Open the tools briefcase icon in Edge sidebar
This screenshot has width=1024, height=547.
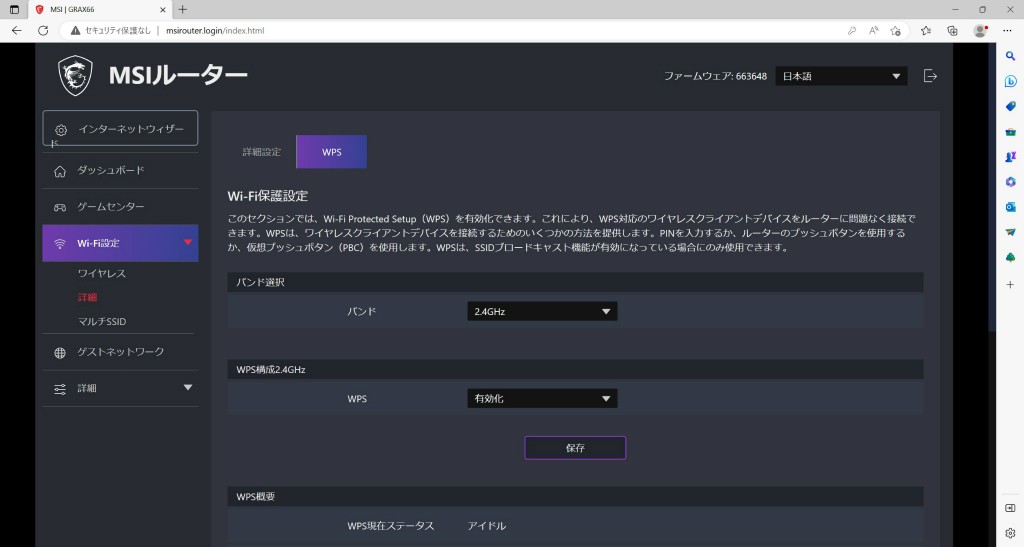click(1010, 132)
